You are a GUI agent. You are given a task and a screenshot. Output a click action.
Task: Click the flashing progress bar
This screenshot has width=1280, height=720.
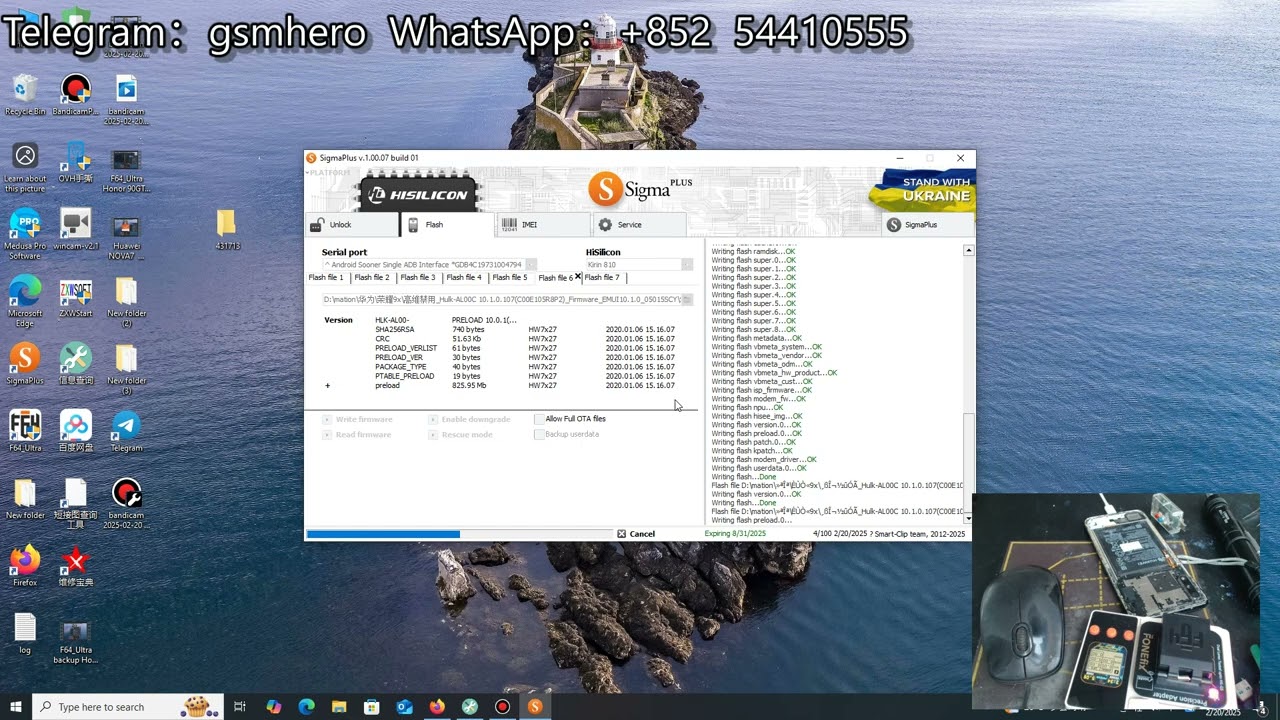[459, 534]
